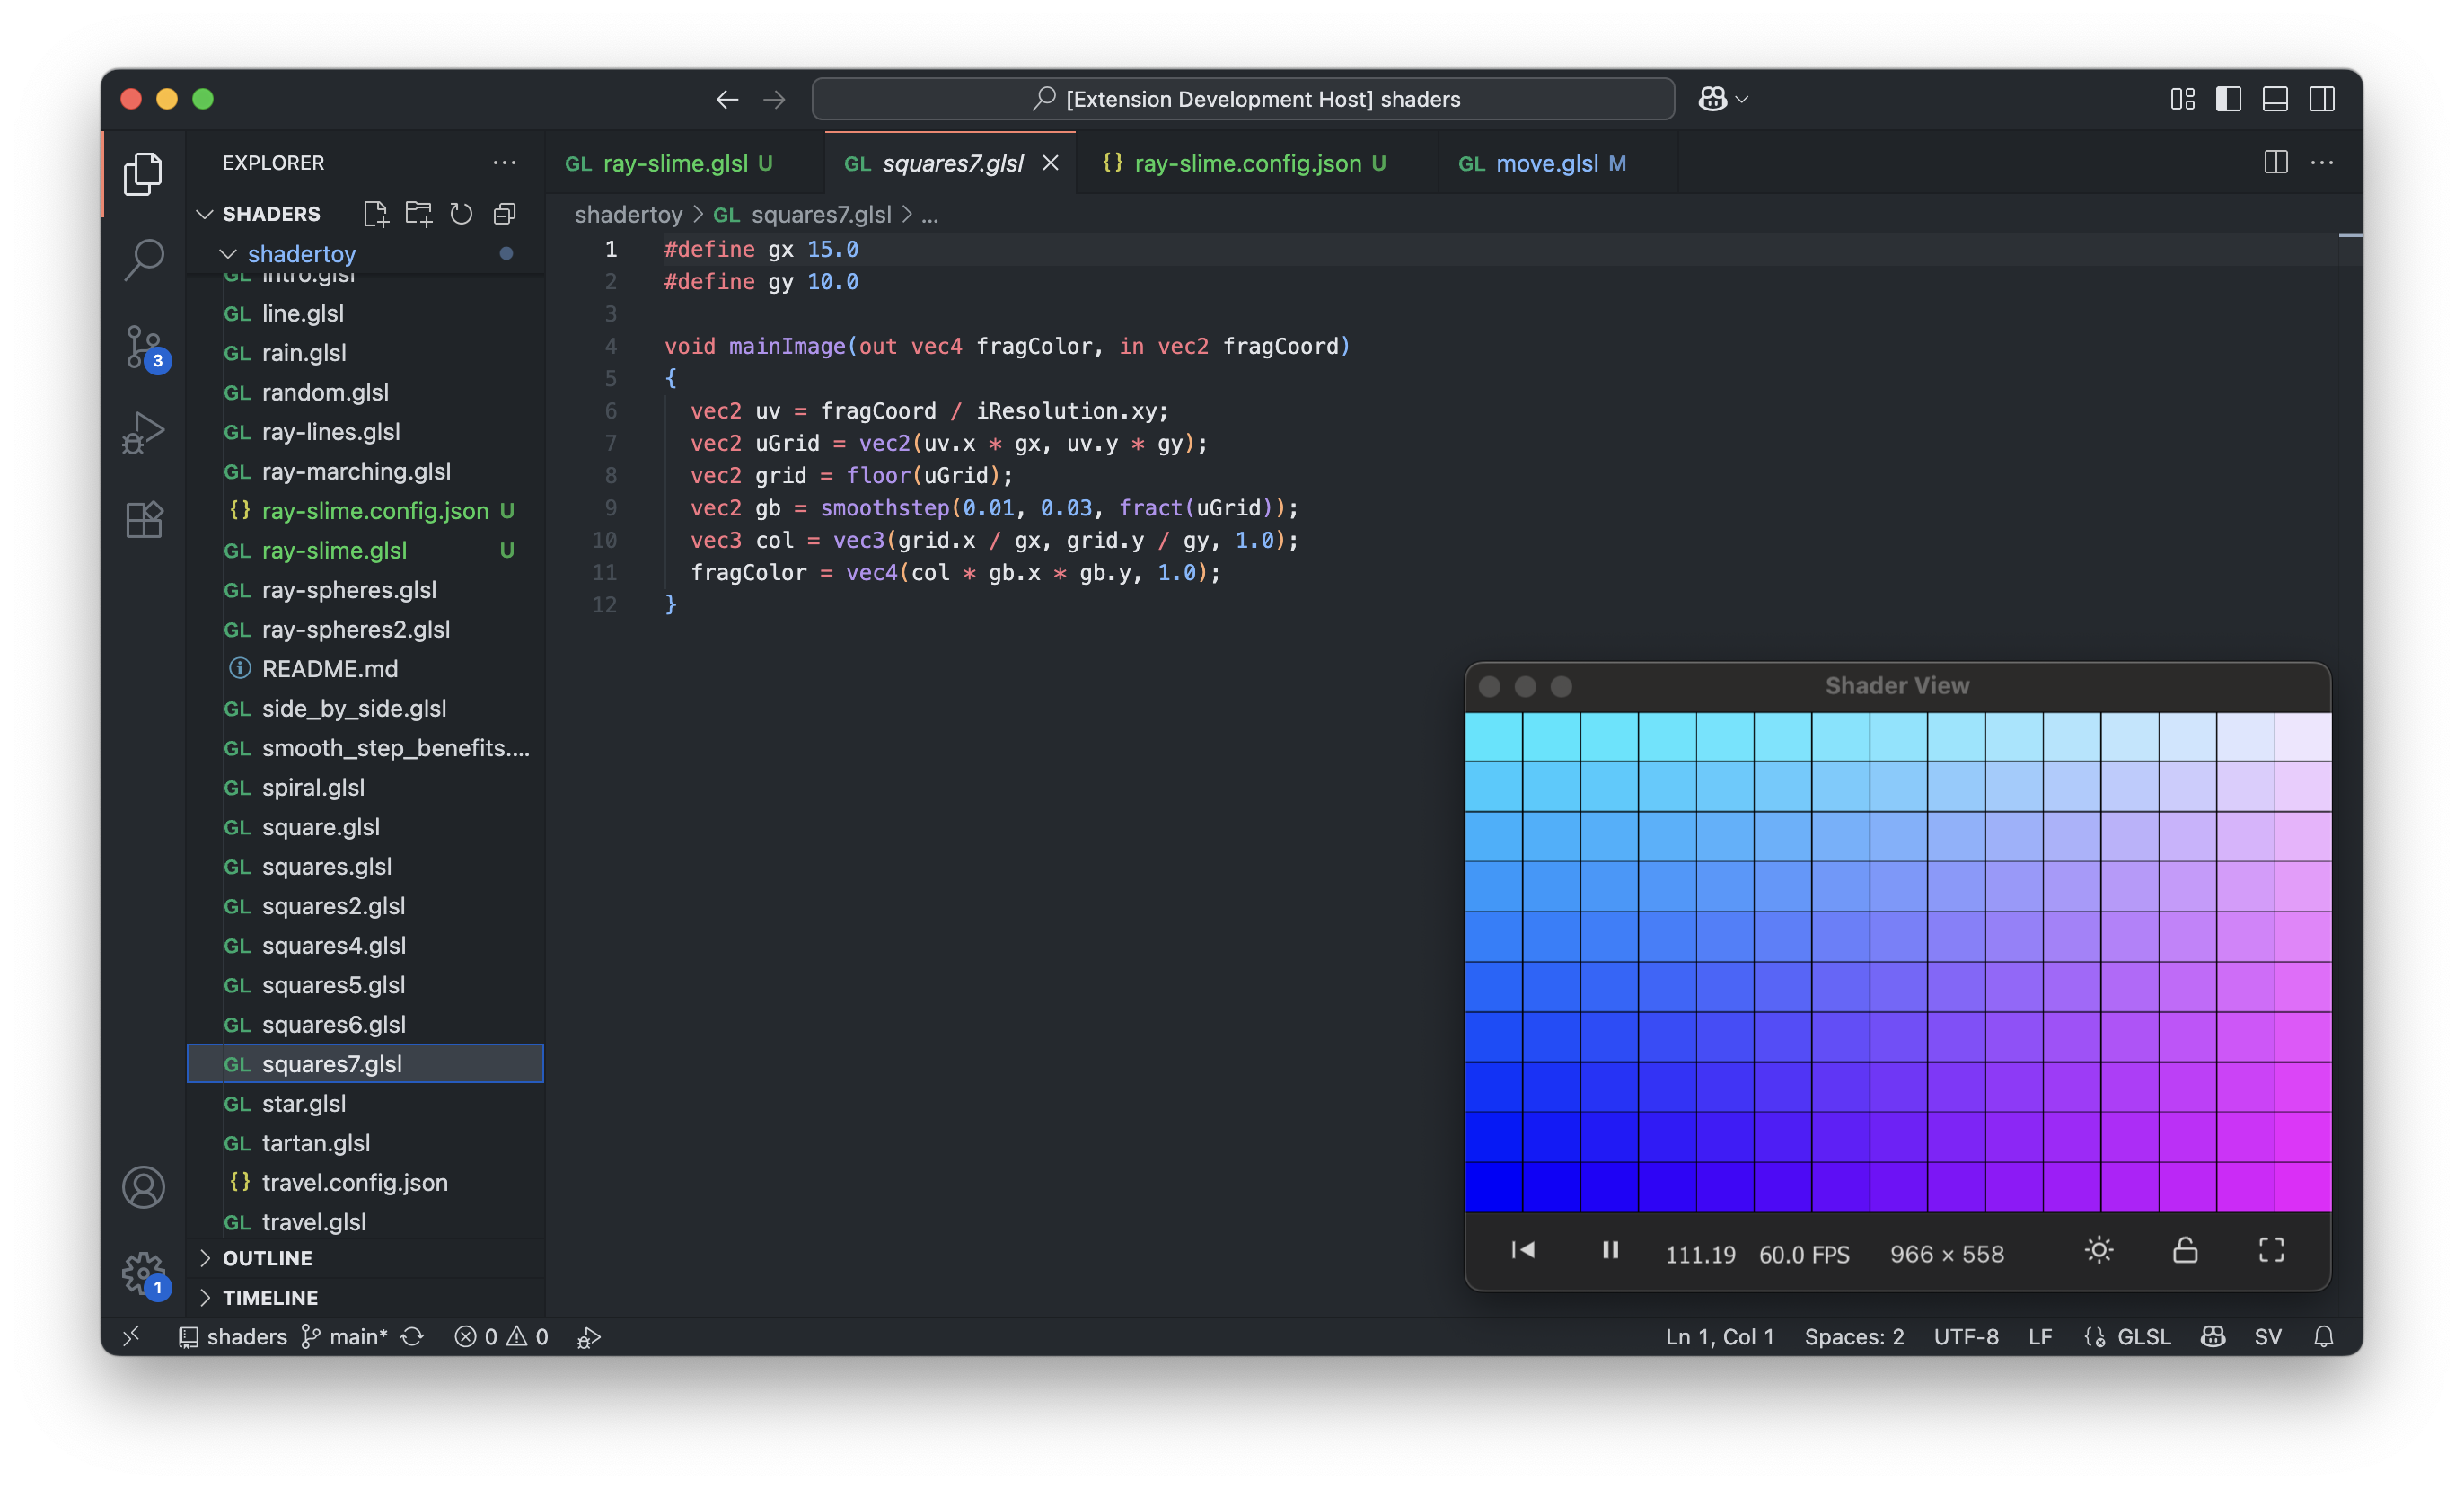Toggle the bottom panel visibility
The height and width of the screenshot is (1489, 2464).
tap(2275, 99)
